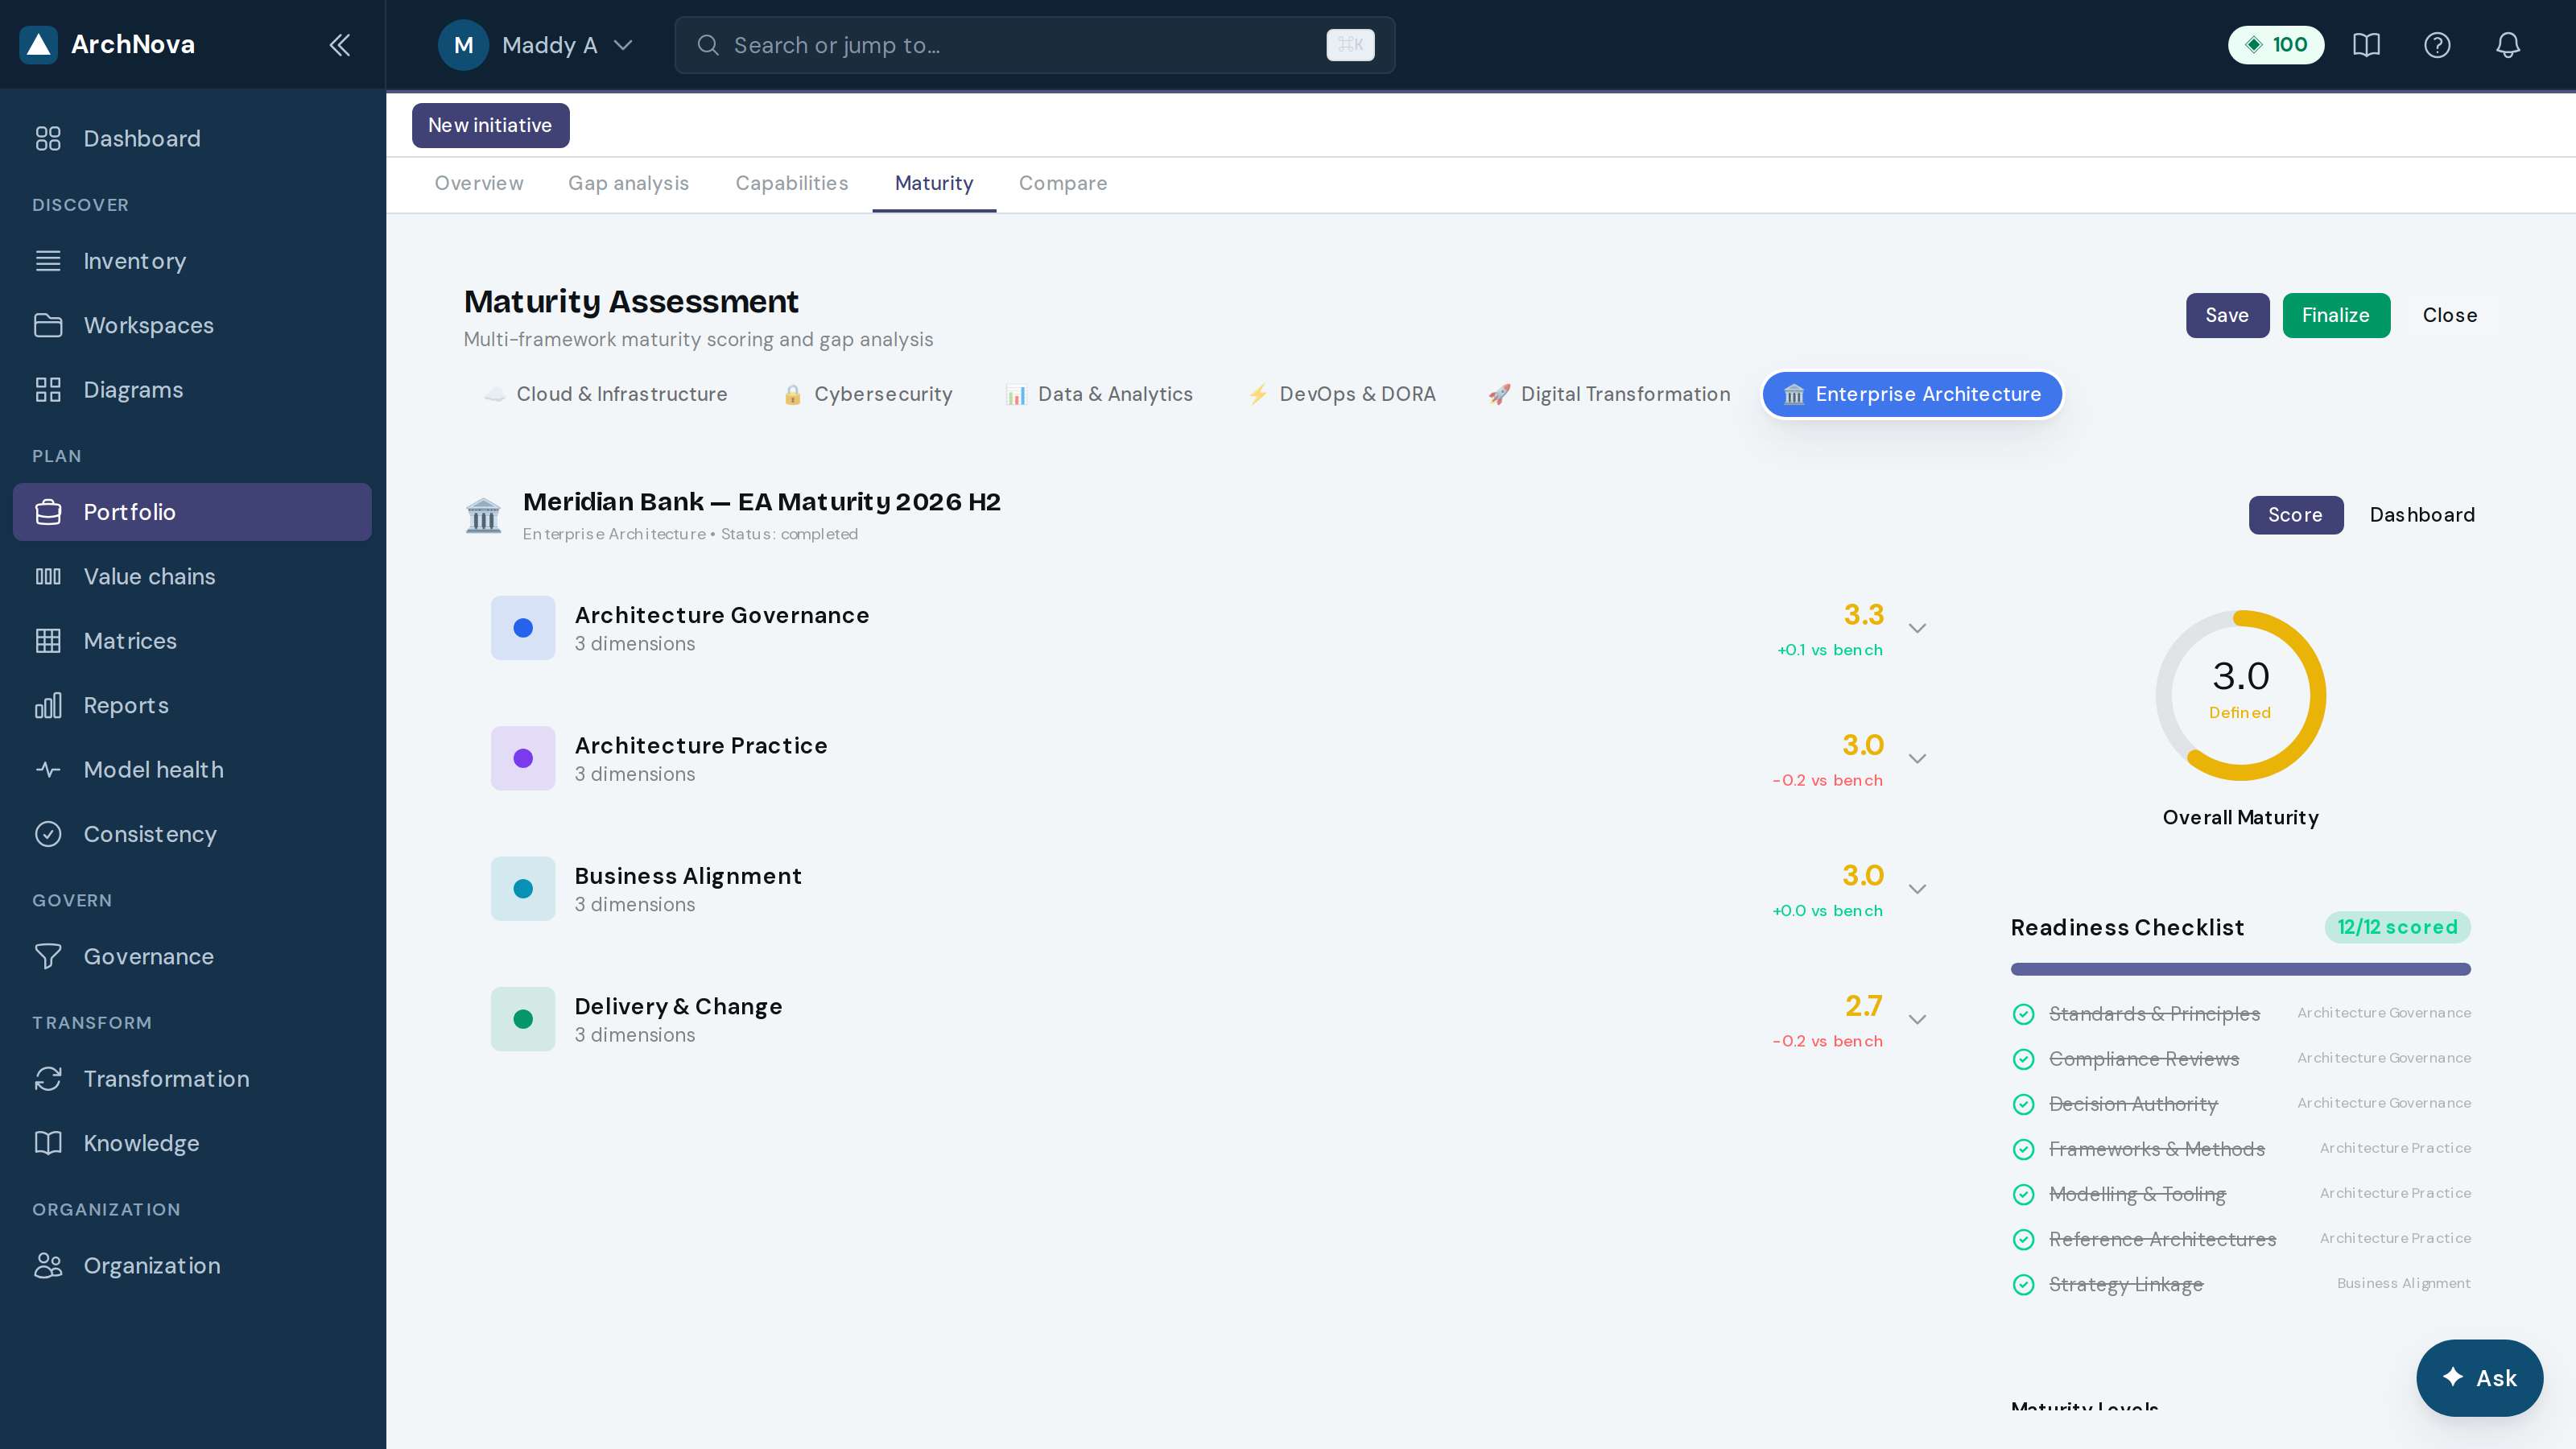Viewport: 2576px width, 1449px height.
Task: Open documentation book icon in top bar
Action: click(2366, 45)
